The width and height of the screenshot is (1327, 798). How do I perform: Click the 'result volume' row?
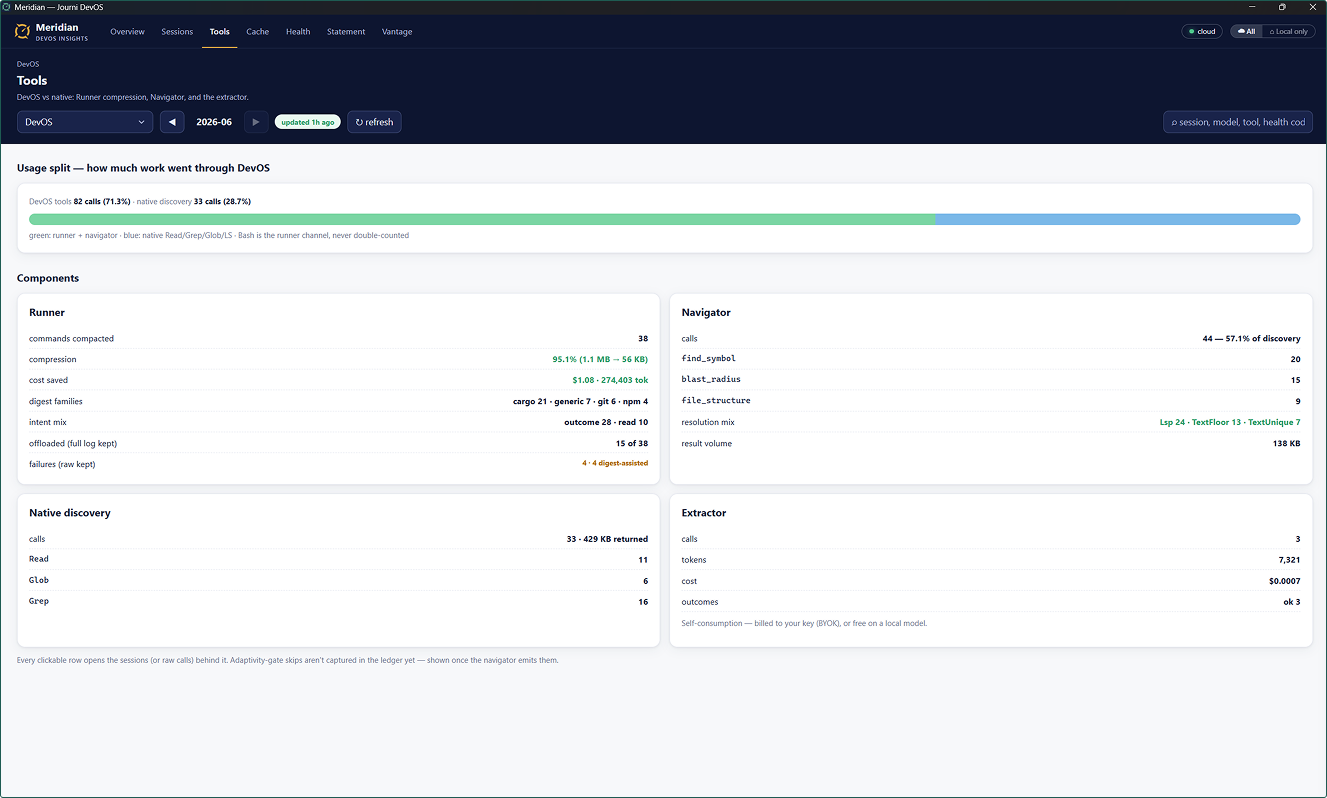click(991, 443)
